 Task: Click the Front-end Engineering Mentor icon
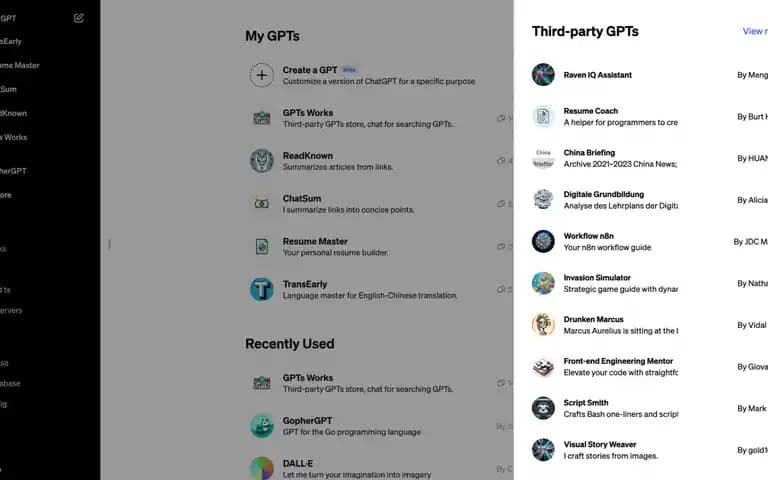[x=543, y=366]
